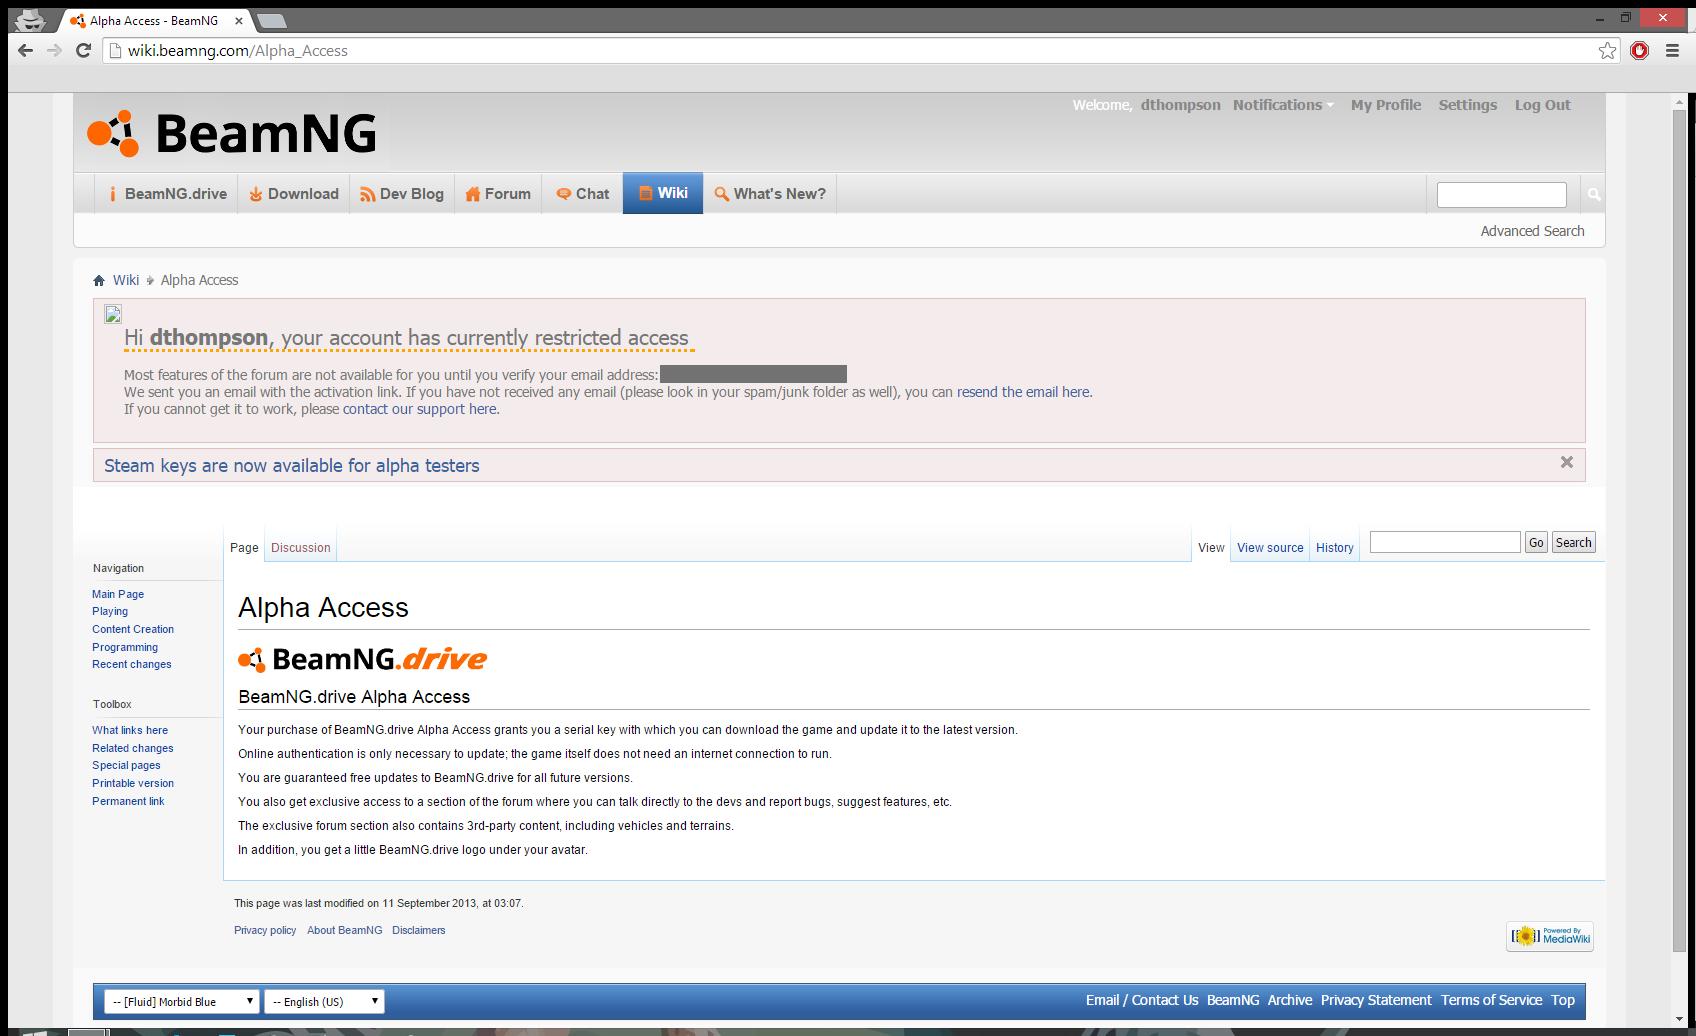Open the Permanent link in Toolbox
This screenshot has height=1036, width=1696.
click(128, 801)
